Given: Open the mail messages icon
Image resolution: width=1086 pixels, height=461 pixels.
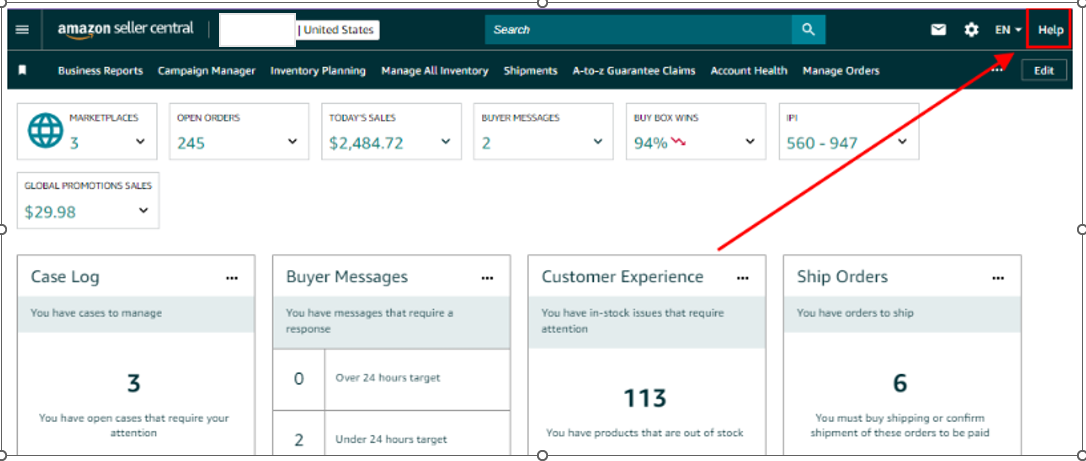Looking at the screenshot, I should tap(938, 30).
